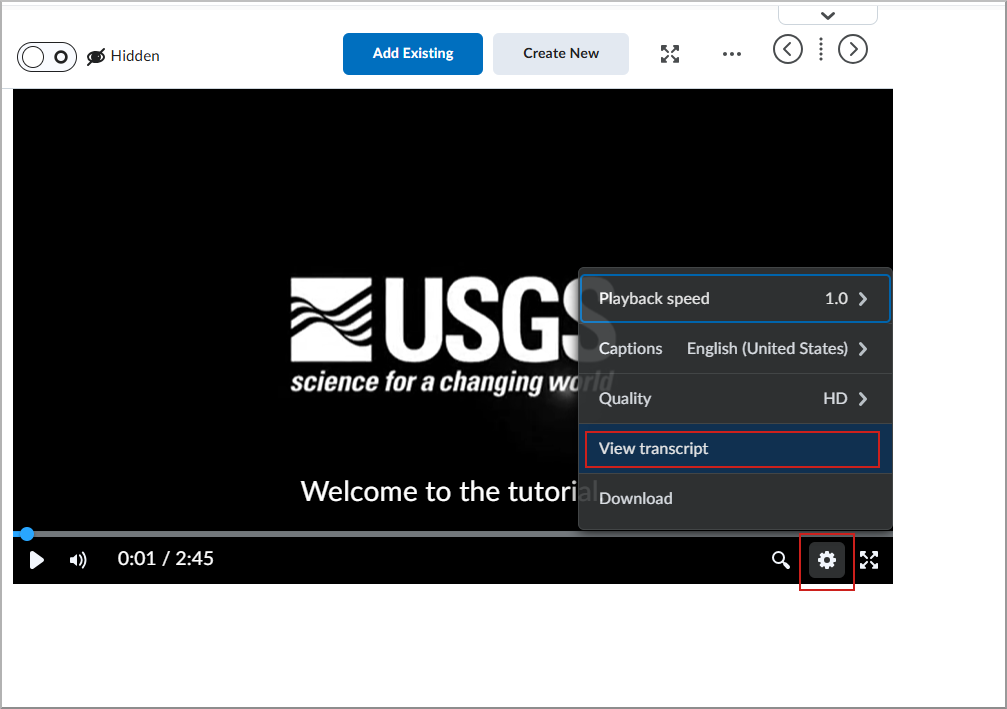Enter fullscreen using player fullscreen icon
The height and width of the screenshot is (709, 1007).
[868, 560]
